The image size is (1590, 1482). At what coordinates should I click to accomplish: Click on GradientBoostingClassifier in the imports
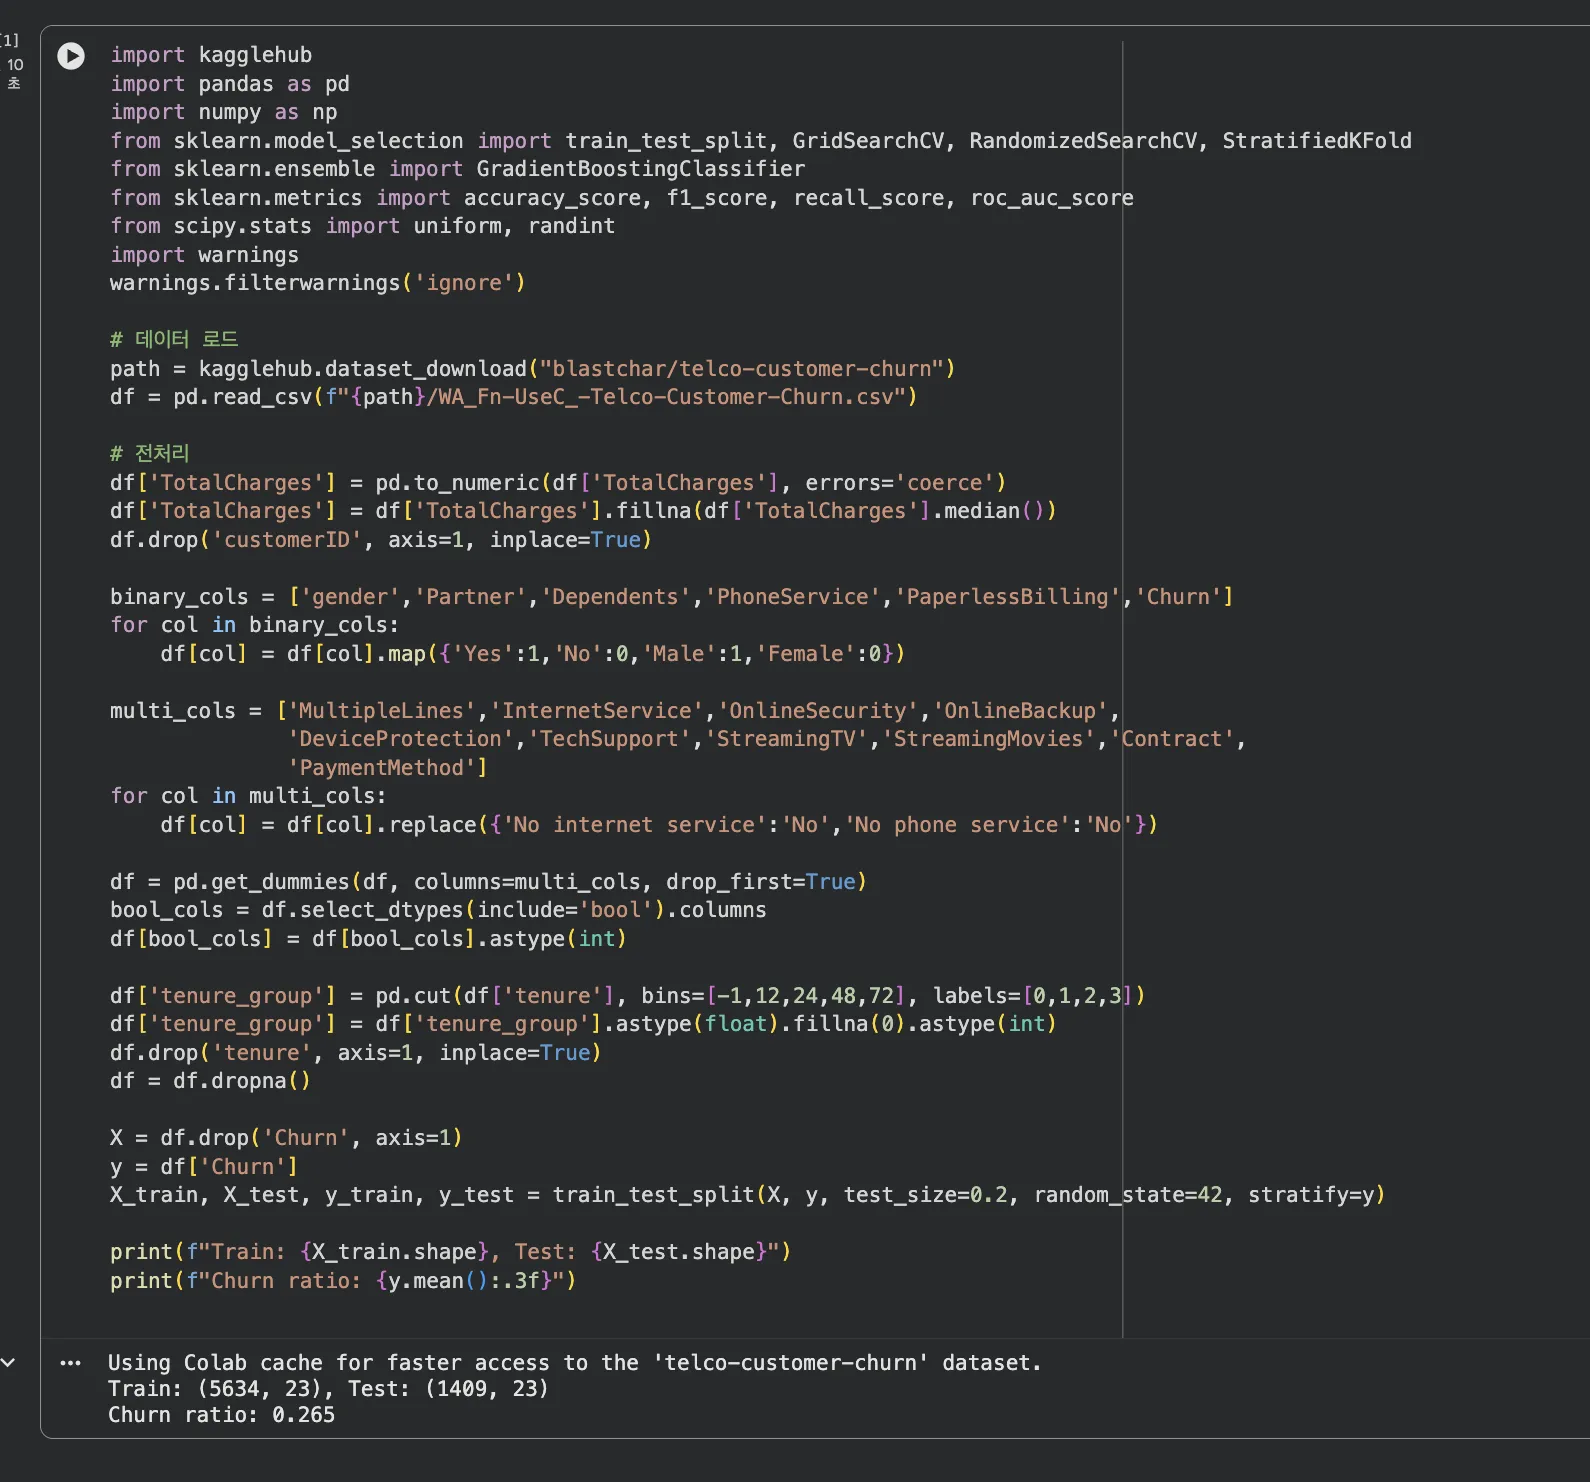[640, 169]
